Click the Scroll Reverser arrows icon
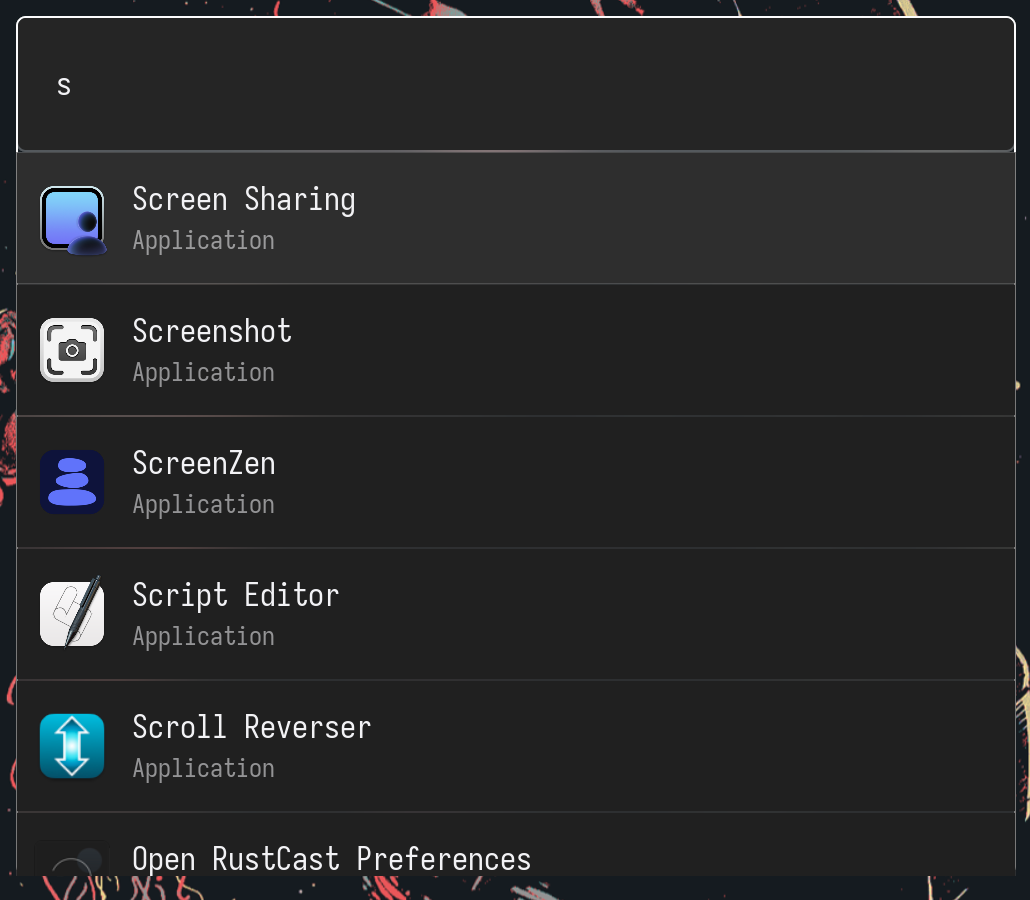Viewport: 1030px width, 900px height. tap(71, 745)
